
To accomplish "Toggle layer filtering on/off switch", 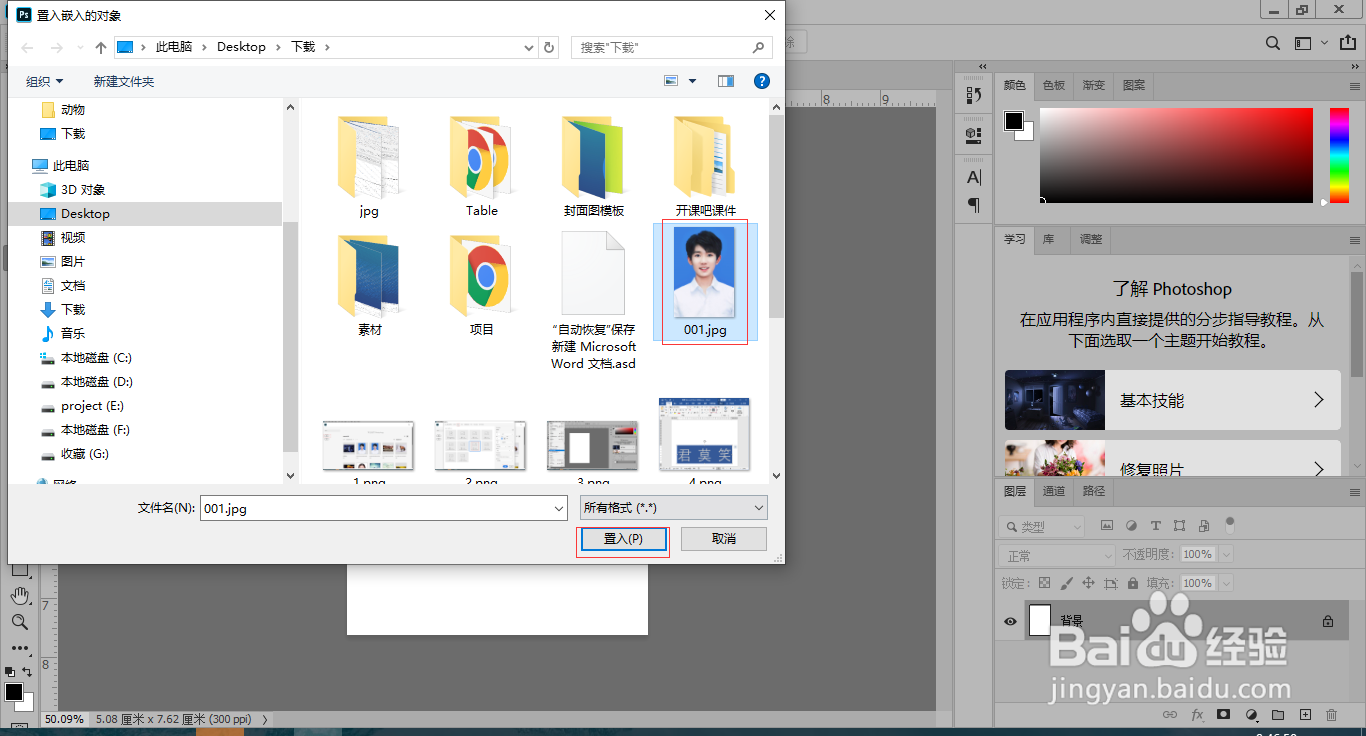I will pyautogui.click(x=1230, y=524).
